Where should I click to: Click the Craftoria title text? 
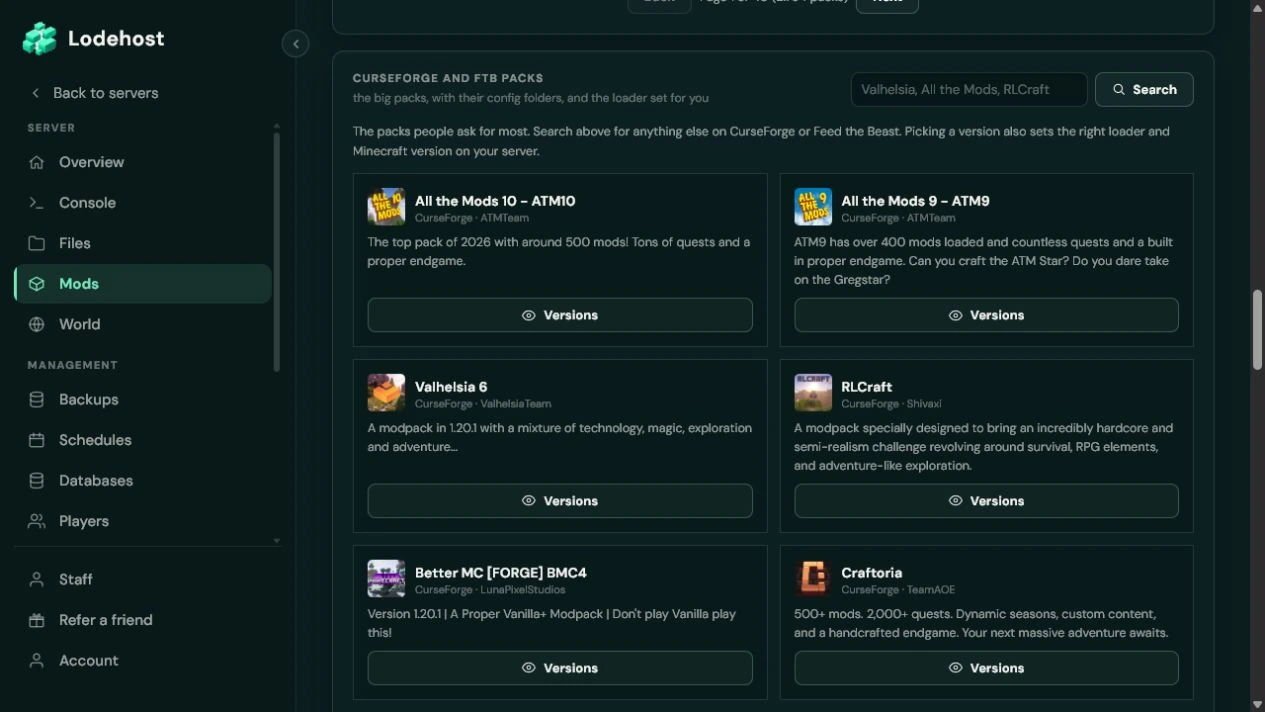click(871, 573)
